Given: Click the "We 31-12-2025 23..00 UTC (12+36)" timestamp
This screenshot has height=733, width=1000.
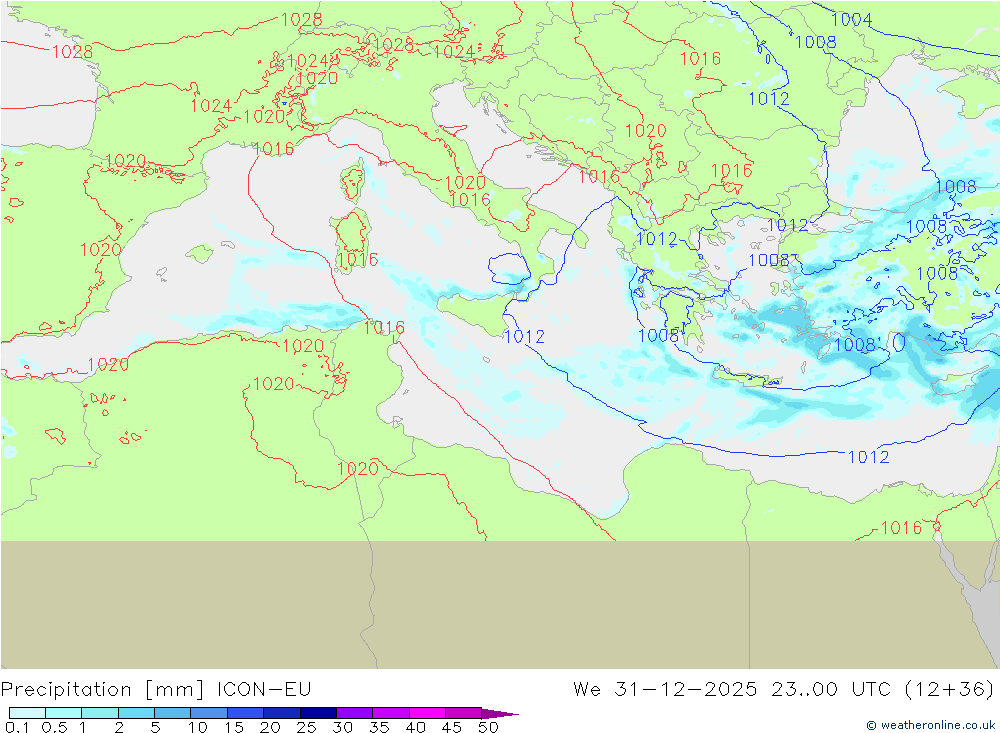Looking at the screenshot, I should click(783, 690).
